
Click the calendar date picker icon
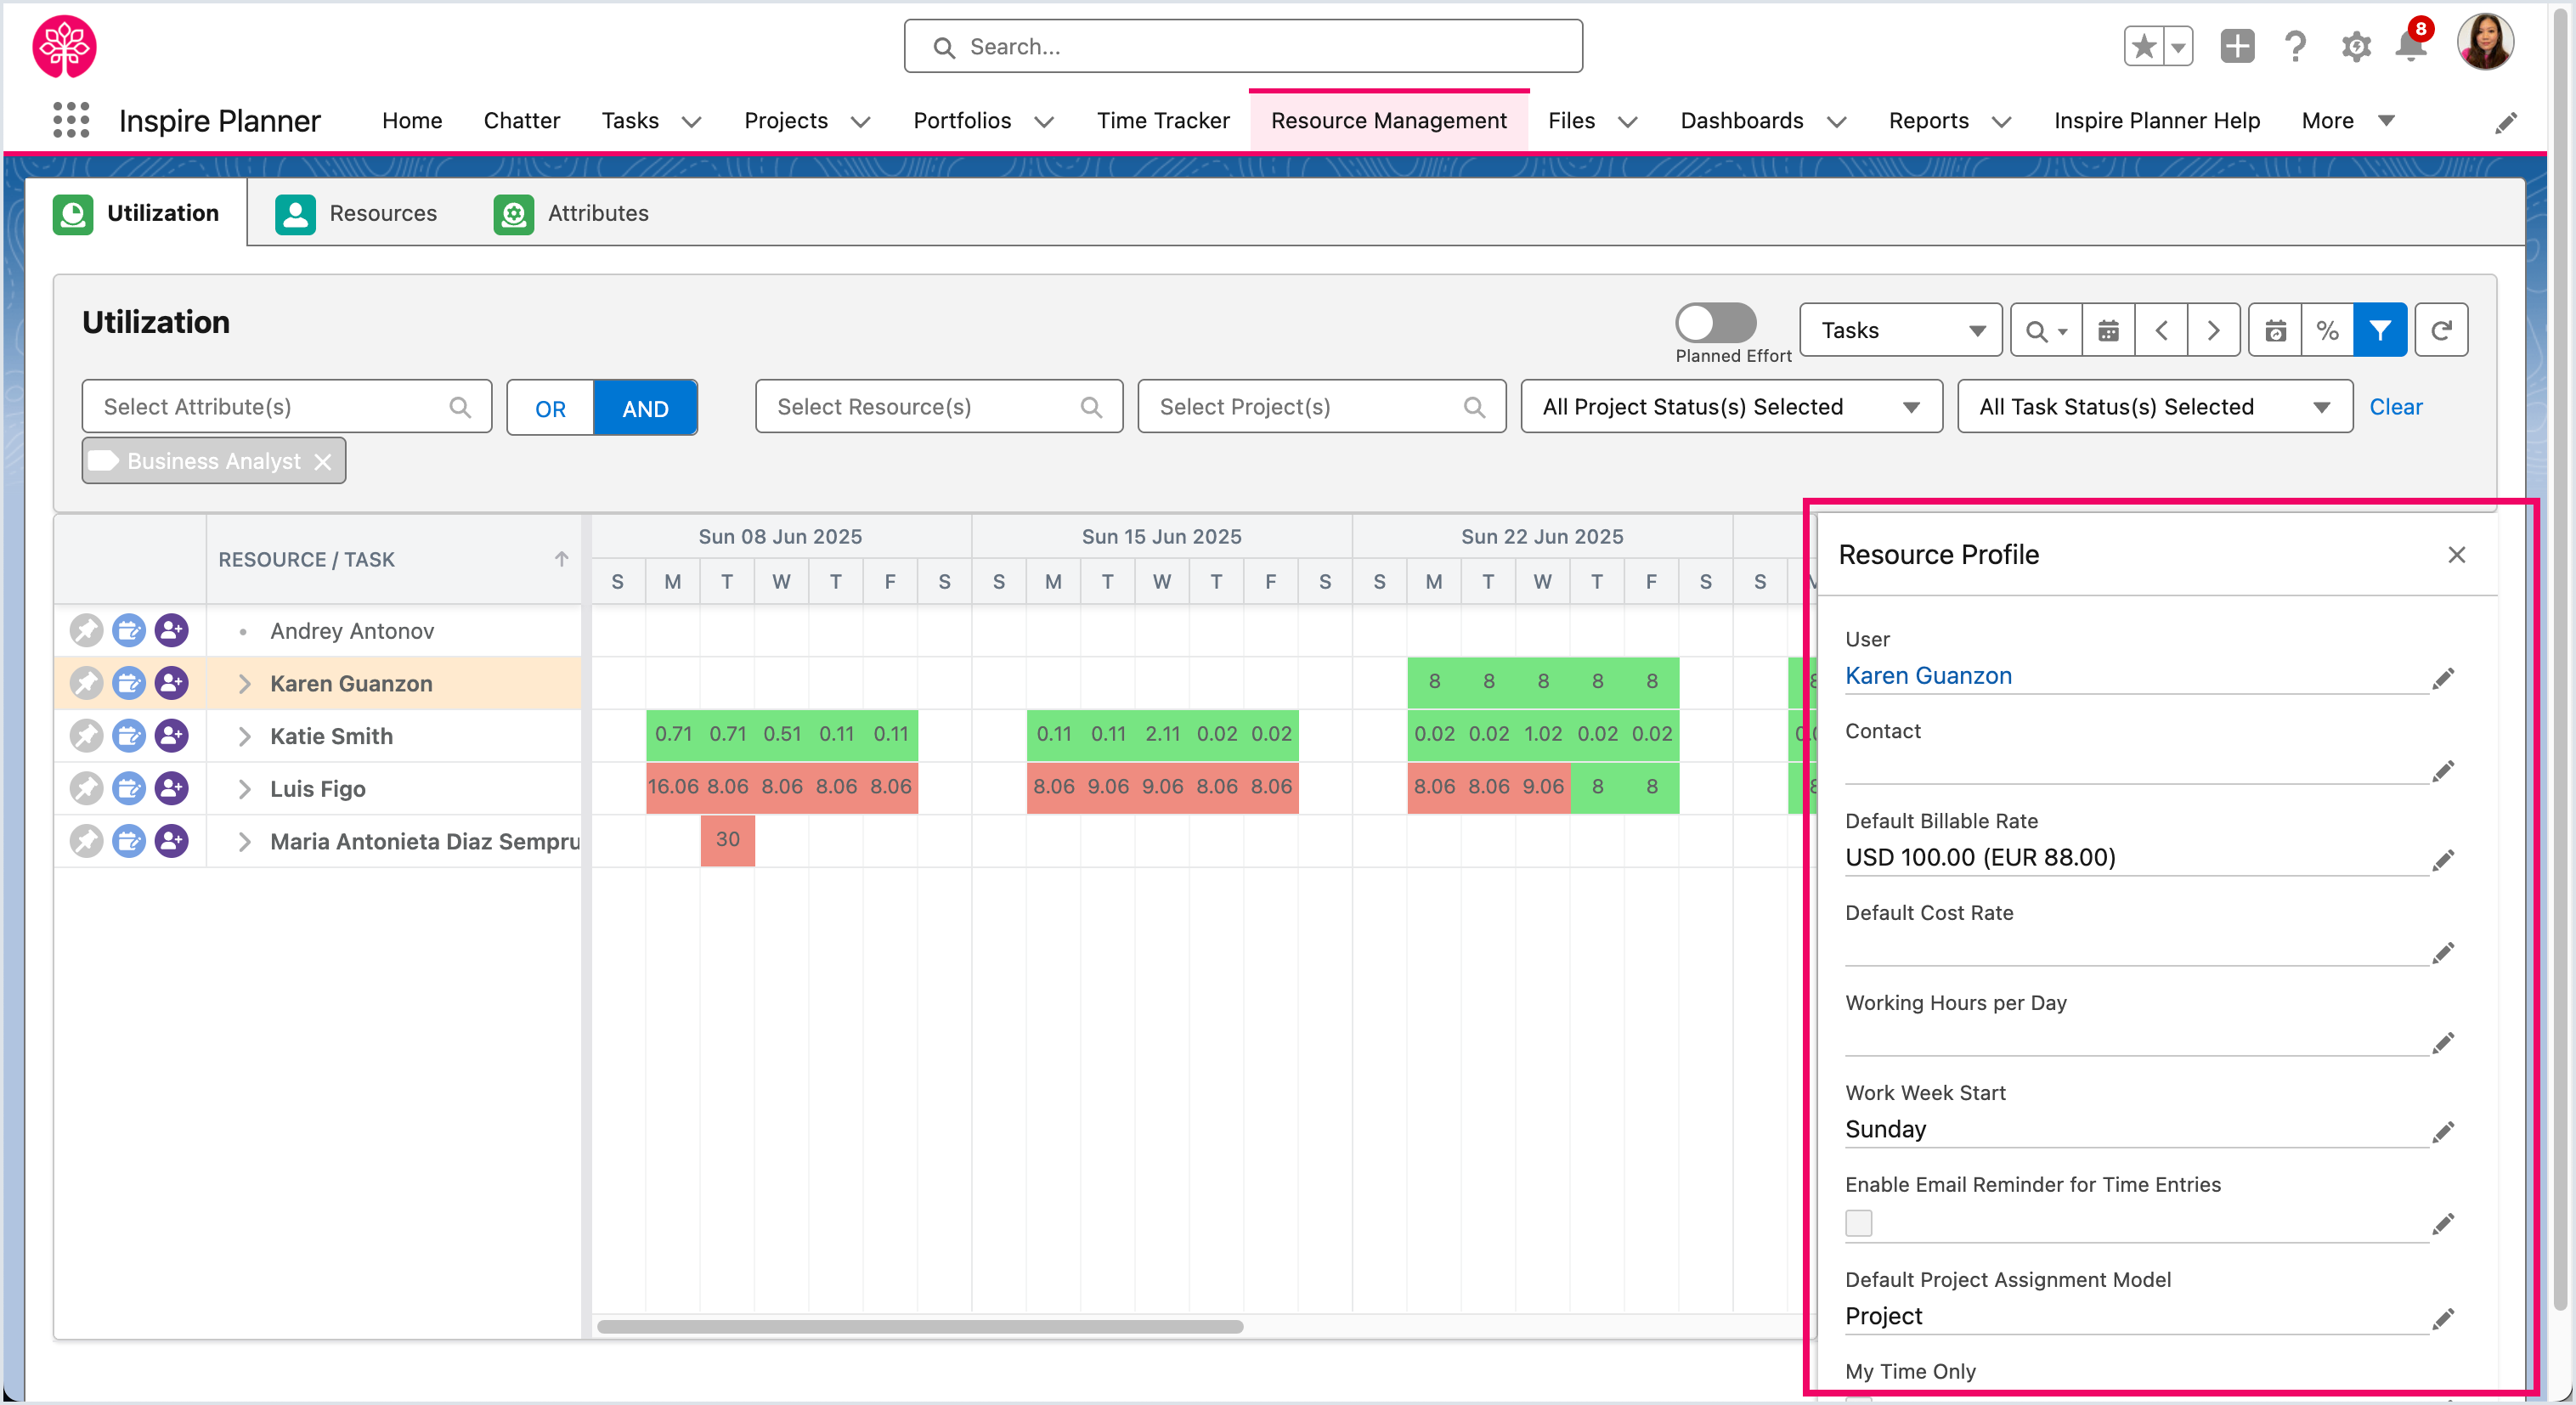tap(2108, 330)
